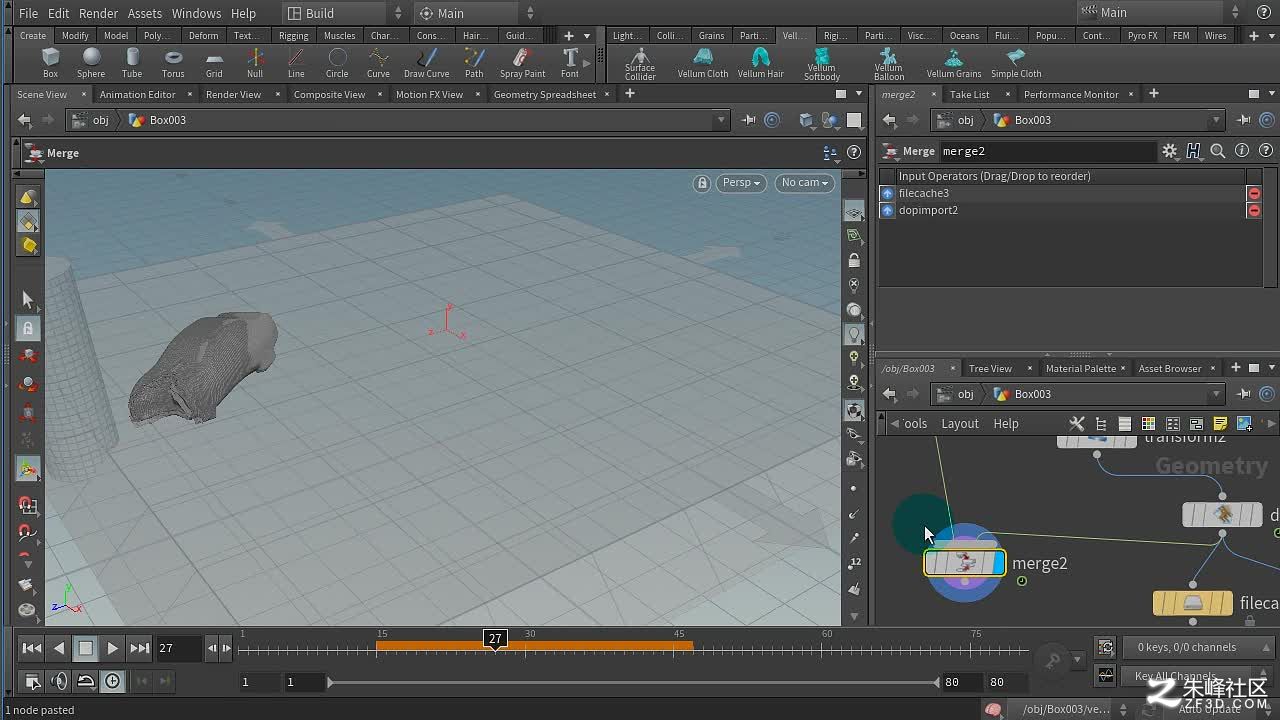Viewport: 1280px width, 720px height.
Task: Remove dopimport2 input with red button
Action: click(x=1254, y=210)
